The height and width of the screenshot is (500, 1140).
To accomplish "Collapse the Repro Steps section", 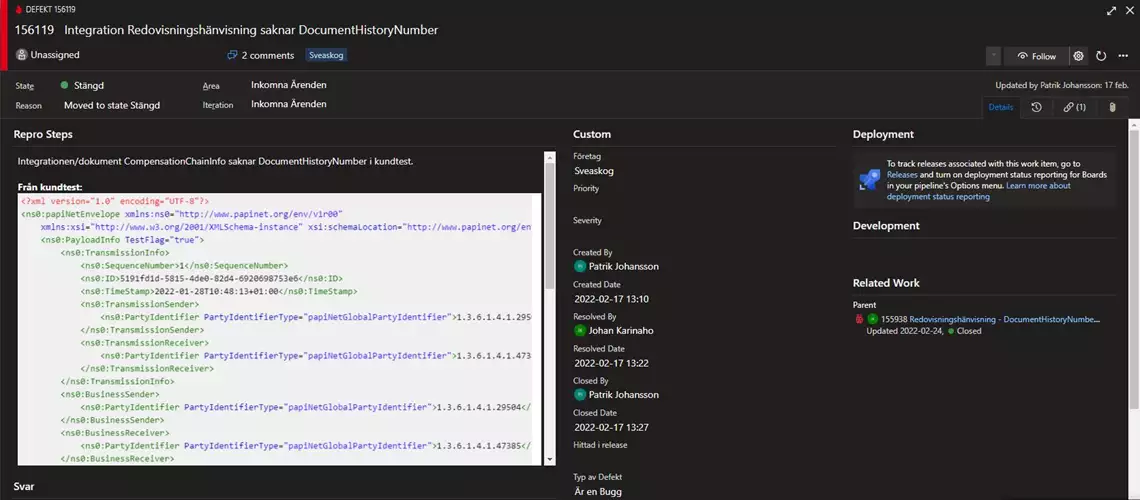I will [x=43, y=134].
